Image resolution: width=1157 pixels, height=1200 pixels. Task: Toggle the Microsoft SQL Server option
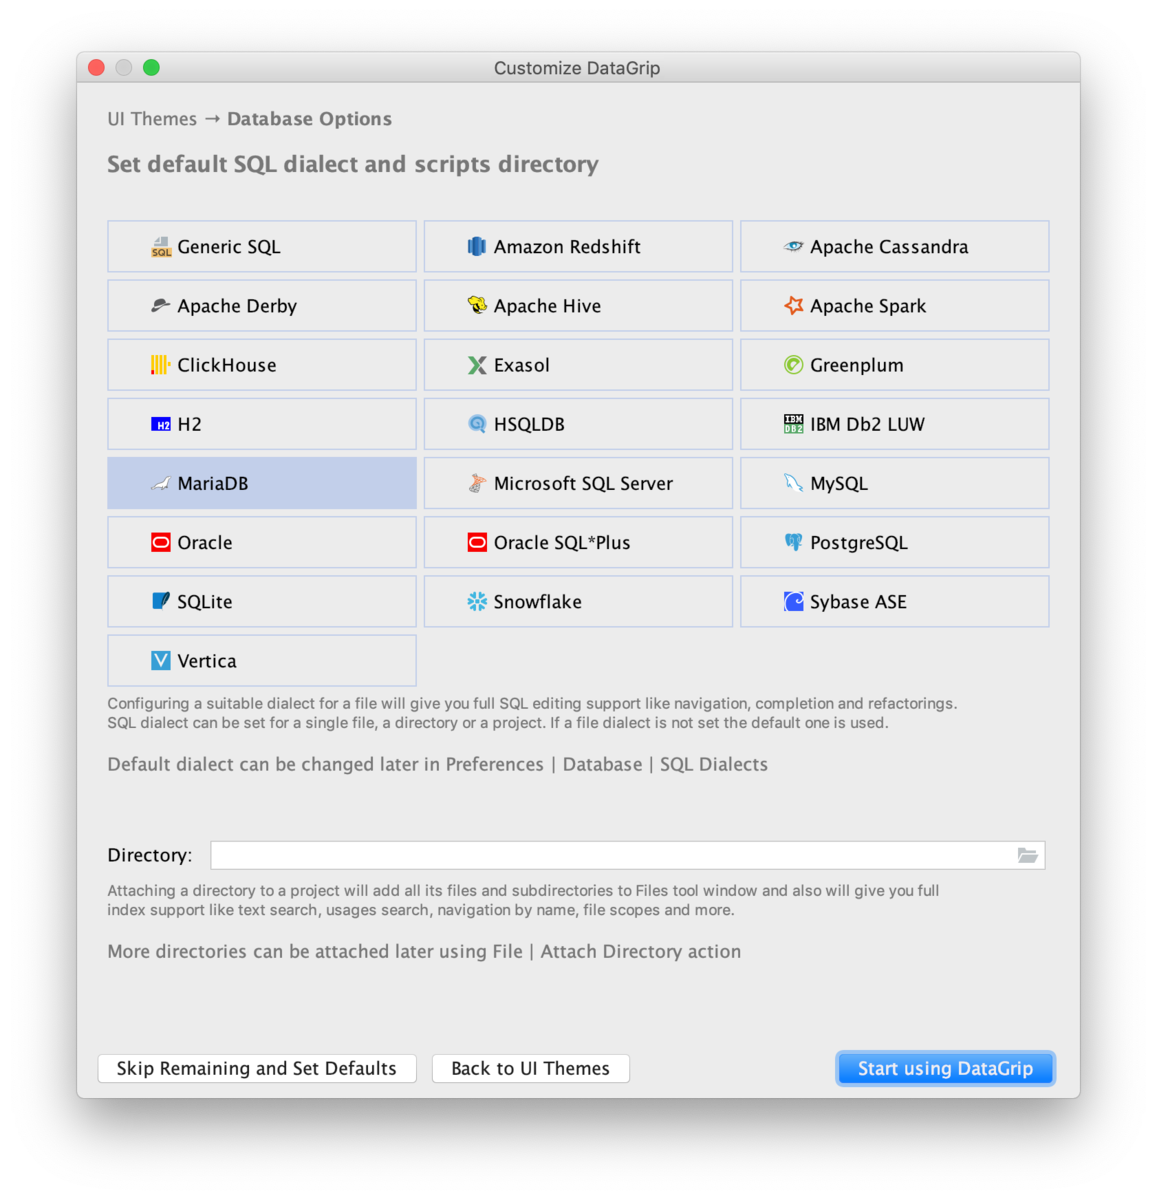578,483
